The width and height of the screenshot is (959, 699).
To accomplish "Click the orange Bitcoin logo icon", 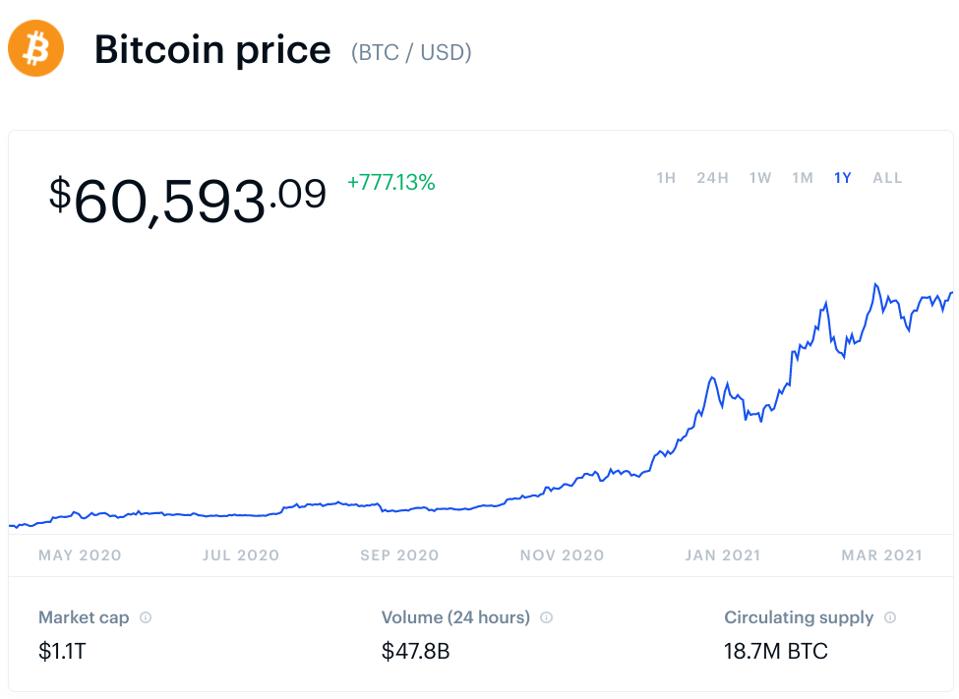I will coord(36,49).
